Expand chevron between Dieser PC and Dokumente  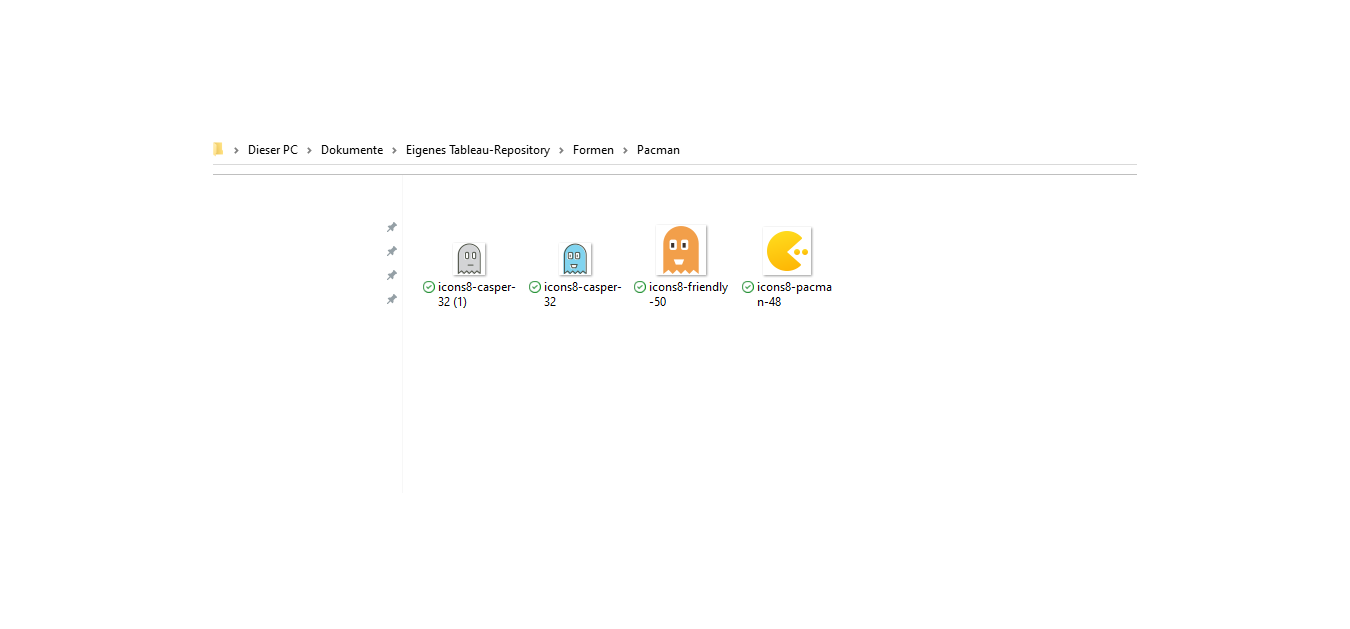pyautogui.click(x=310, y=150)
